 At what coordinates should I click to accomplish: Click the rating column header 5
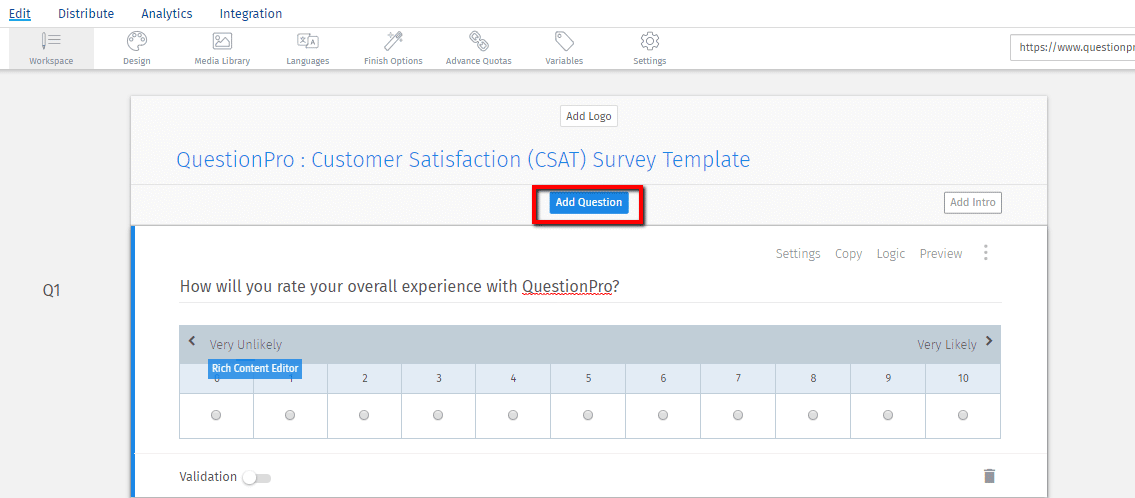588,378
